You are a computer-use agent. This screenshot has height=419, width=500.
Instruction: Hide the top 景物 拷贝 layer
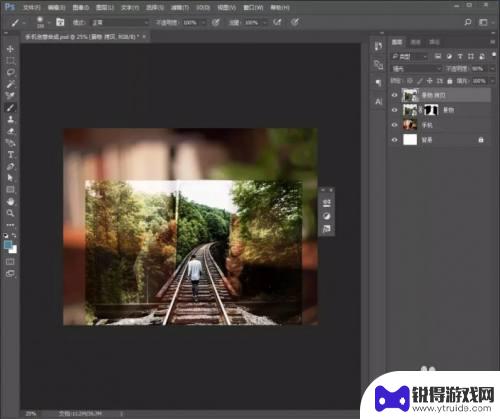[x=395, y=95]
